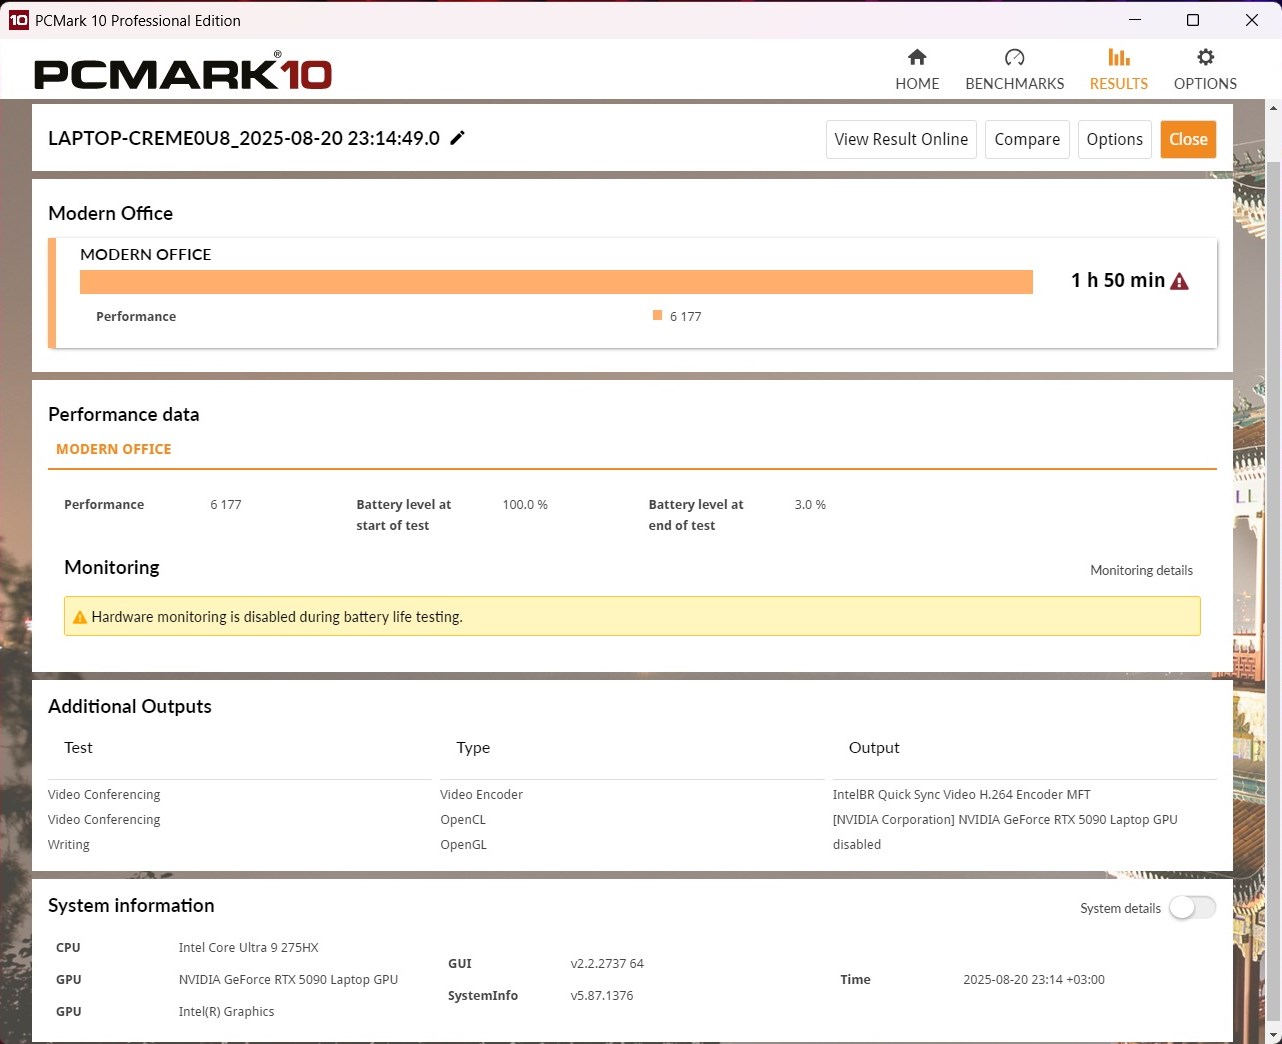Click the orange Modern Office score bar
The height and width of the screenshot is (1044, 1282).
click(556, 282)
